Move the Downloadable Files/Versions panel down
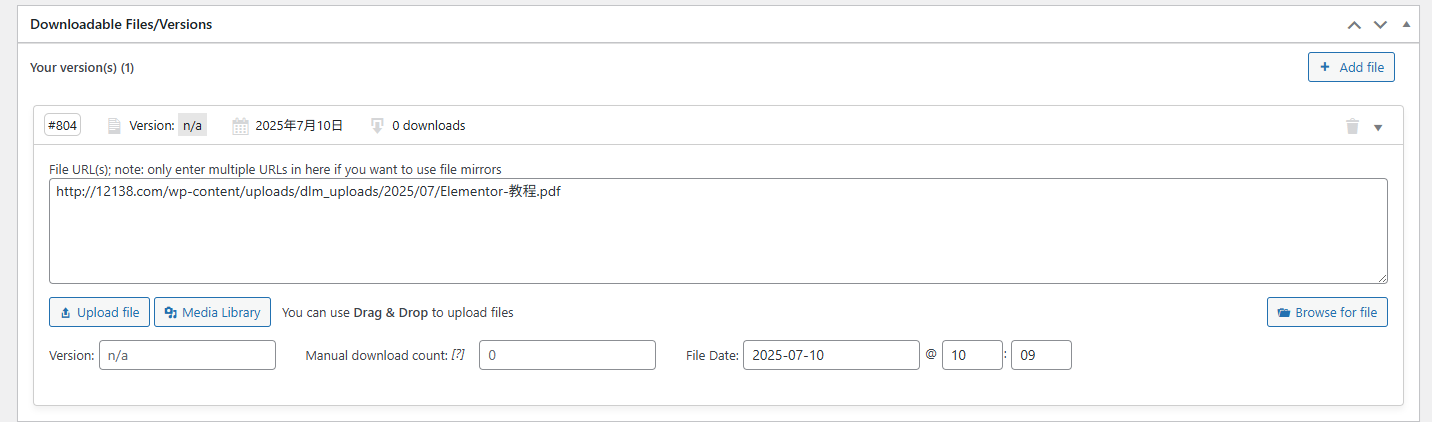The width and height of the screenshot is (1432, 422). coord(1380,24)
